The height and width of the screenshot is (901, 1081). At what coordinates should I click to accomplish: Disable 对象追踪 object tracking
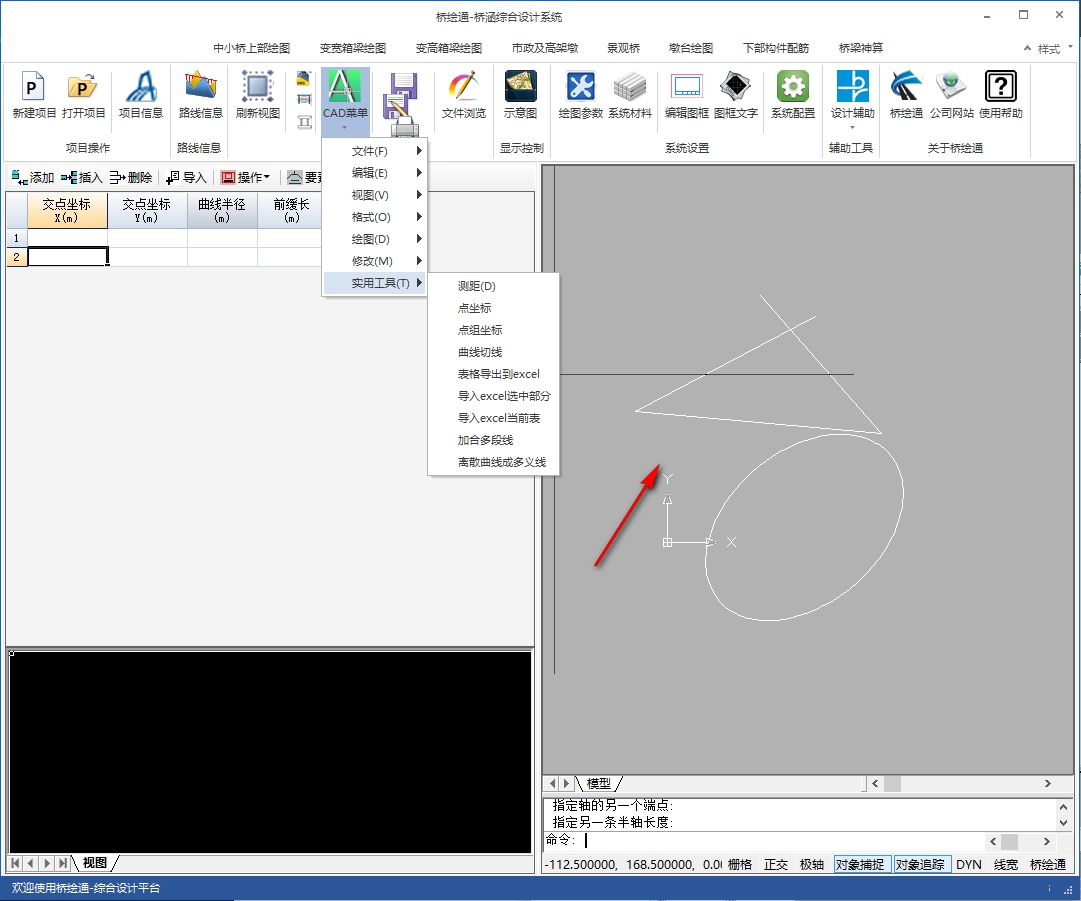tap(920, 864)
